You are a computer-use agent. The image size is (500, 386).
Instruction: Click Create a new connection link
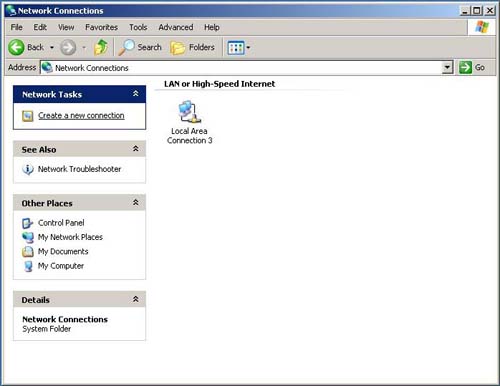81,116
